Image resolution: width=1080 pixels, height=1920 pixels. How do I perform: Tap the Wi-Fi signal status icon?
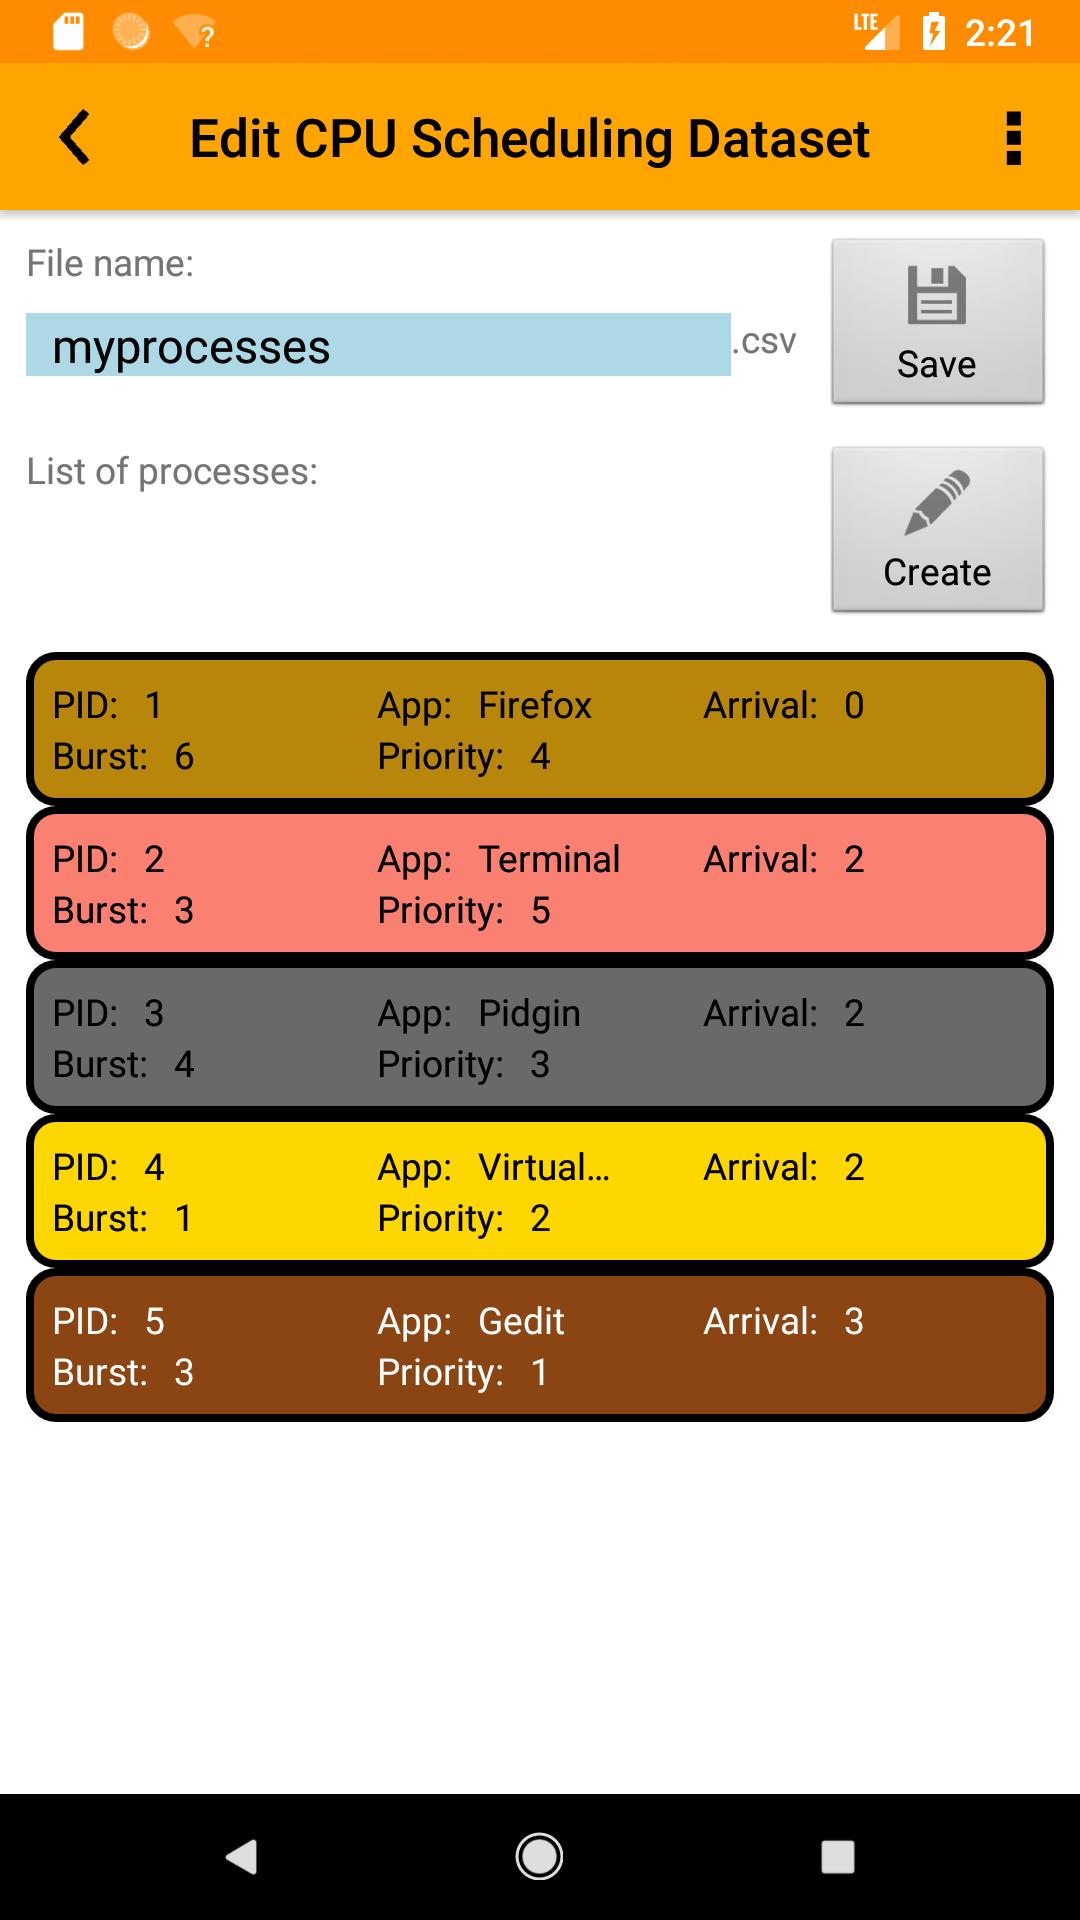coord(195,32)
